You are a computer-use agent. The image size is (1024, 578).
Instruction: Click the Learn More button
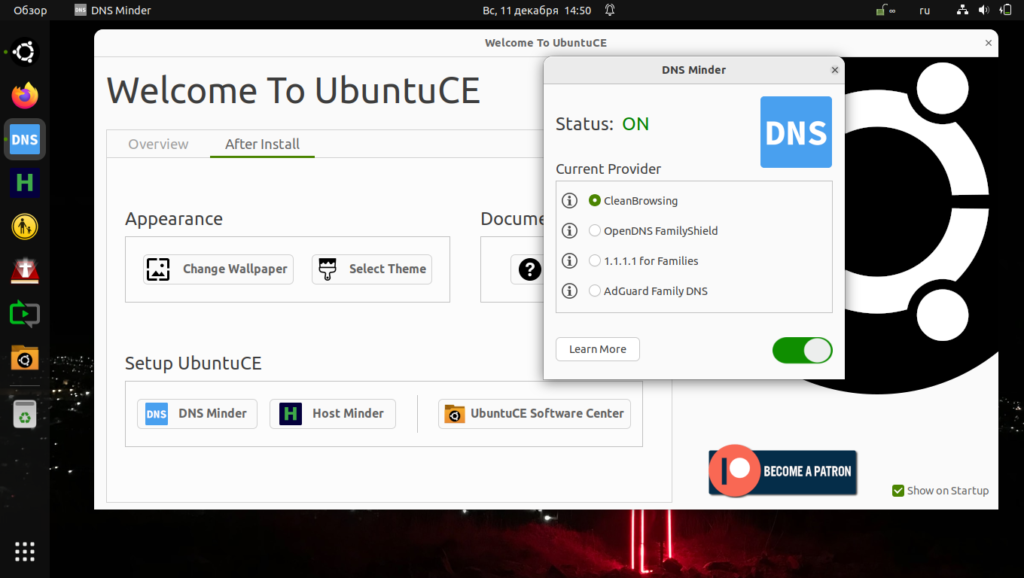click(x=597, y=349)
